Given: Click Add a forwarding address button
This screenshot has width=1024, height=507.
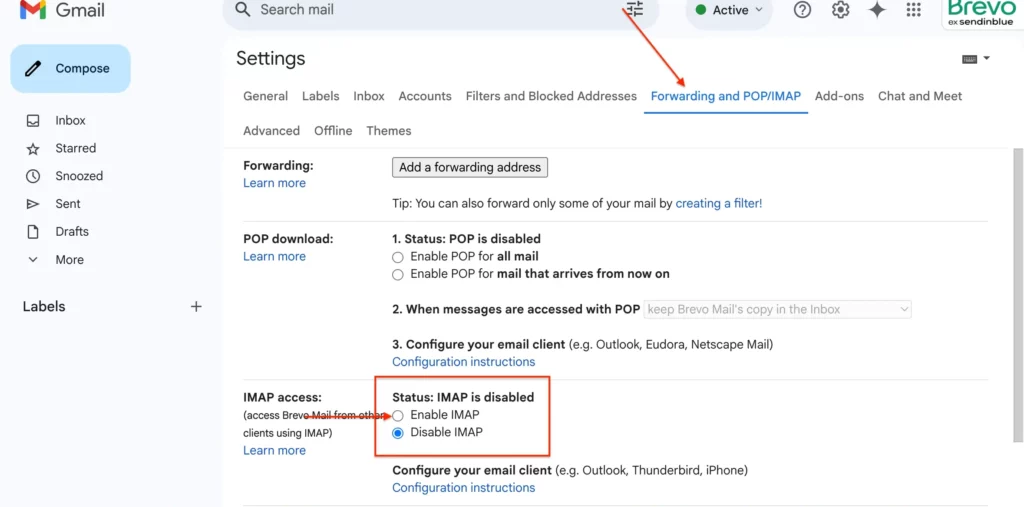Looking at the screenshot, I should tap(470, 167).
